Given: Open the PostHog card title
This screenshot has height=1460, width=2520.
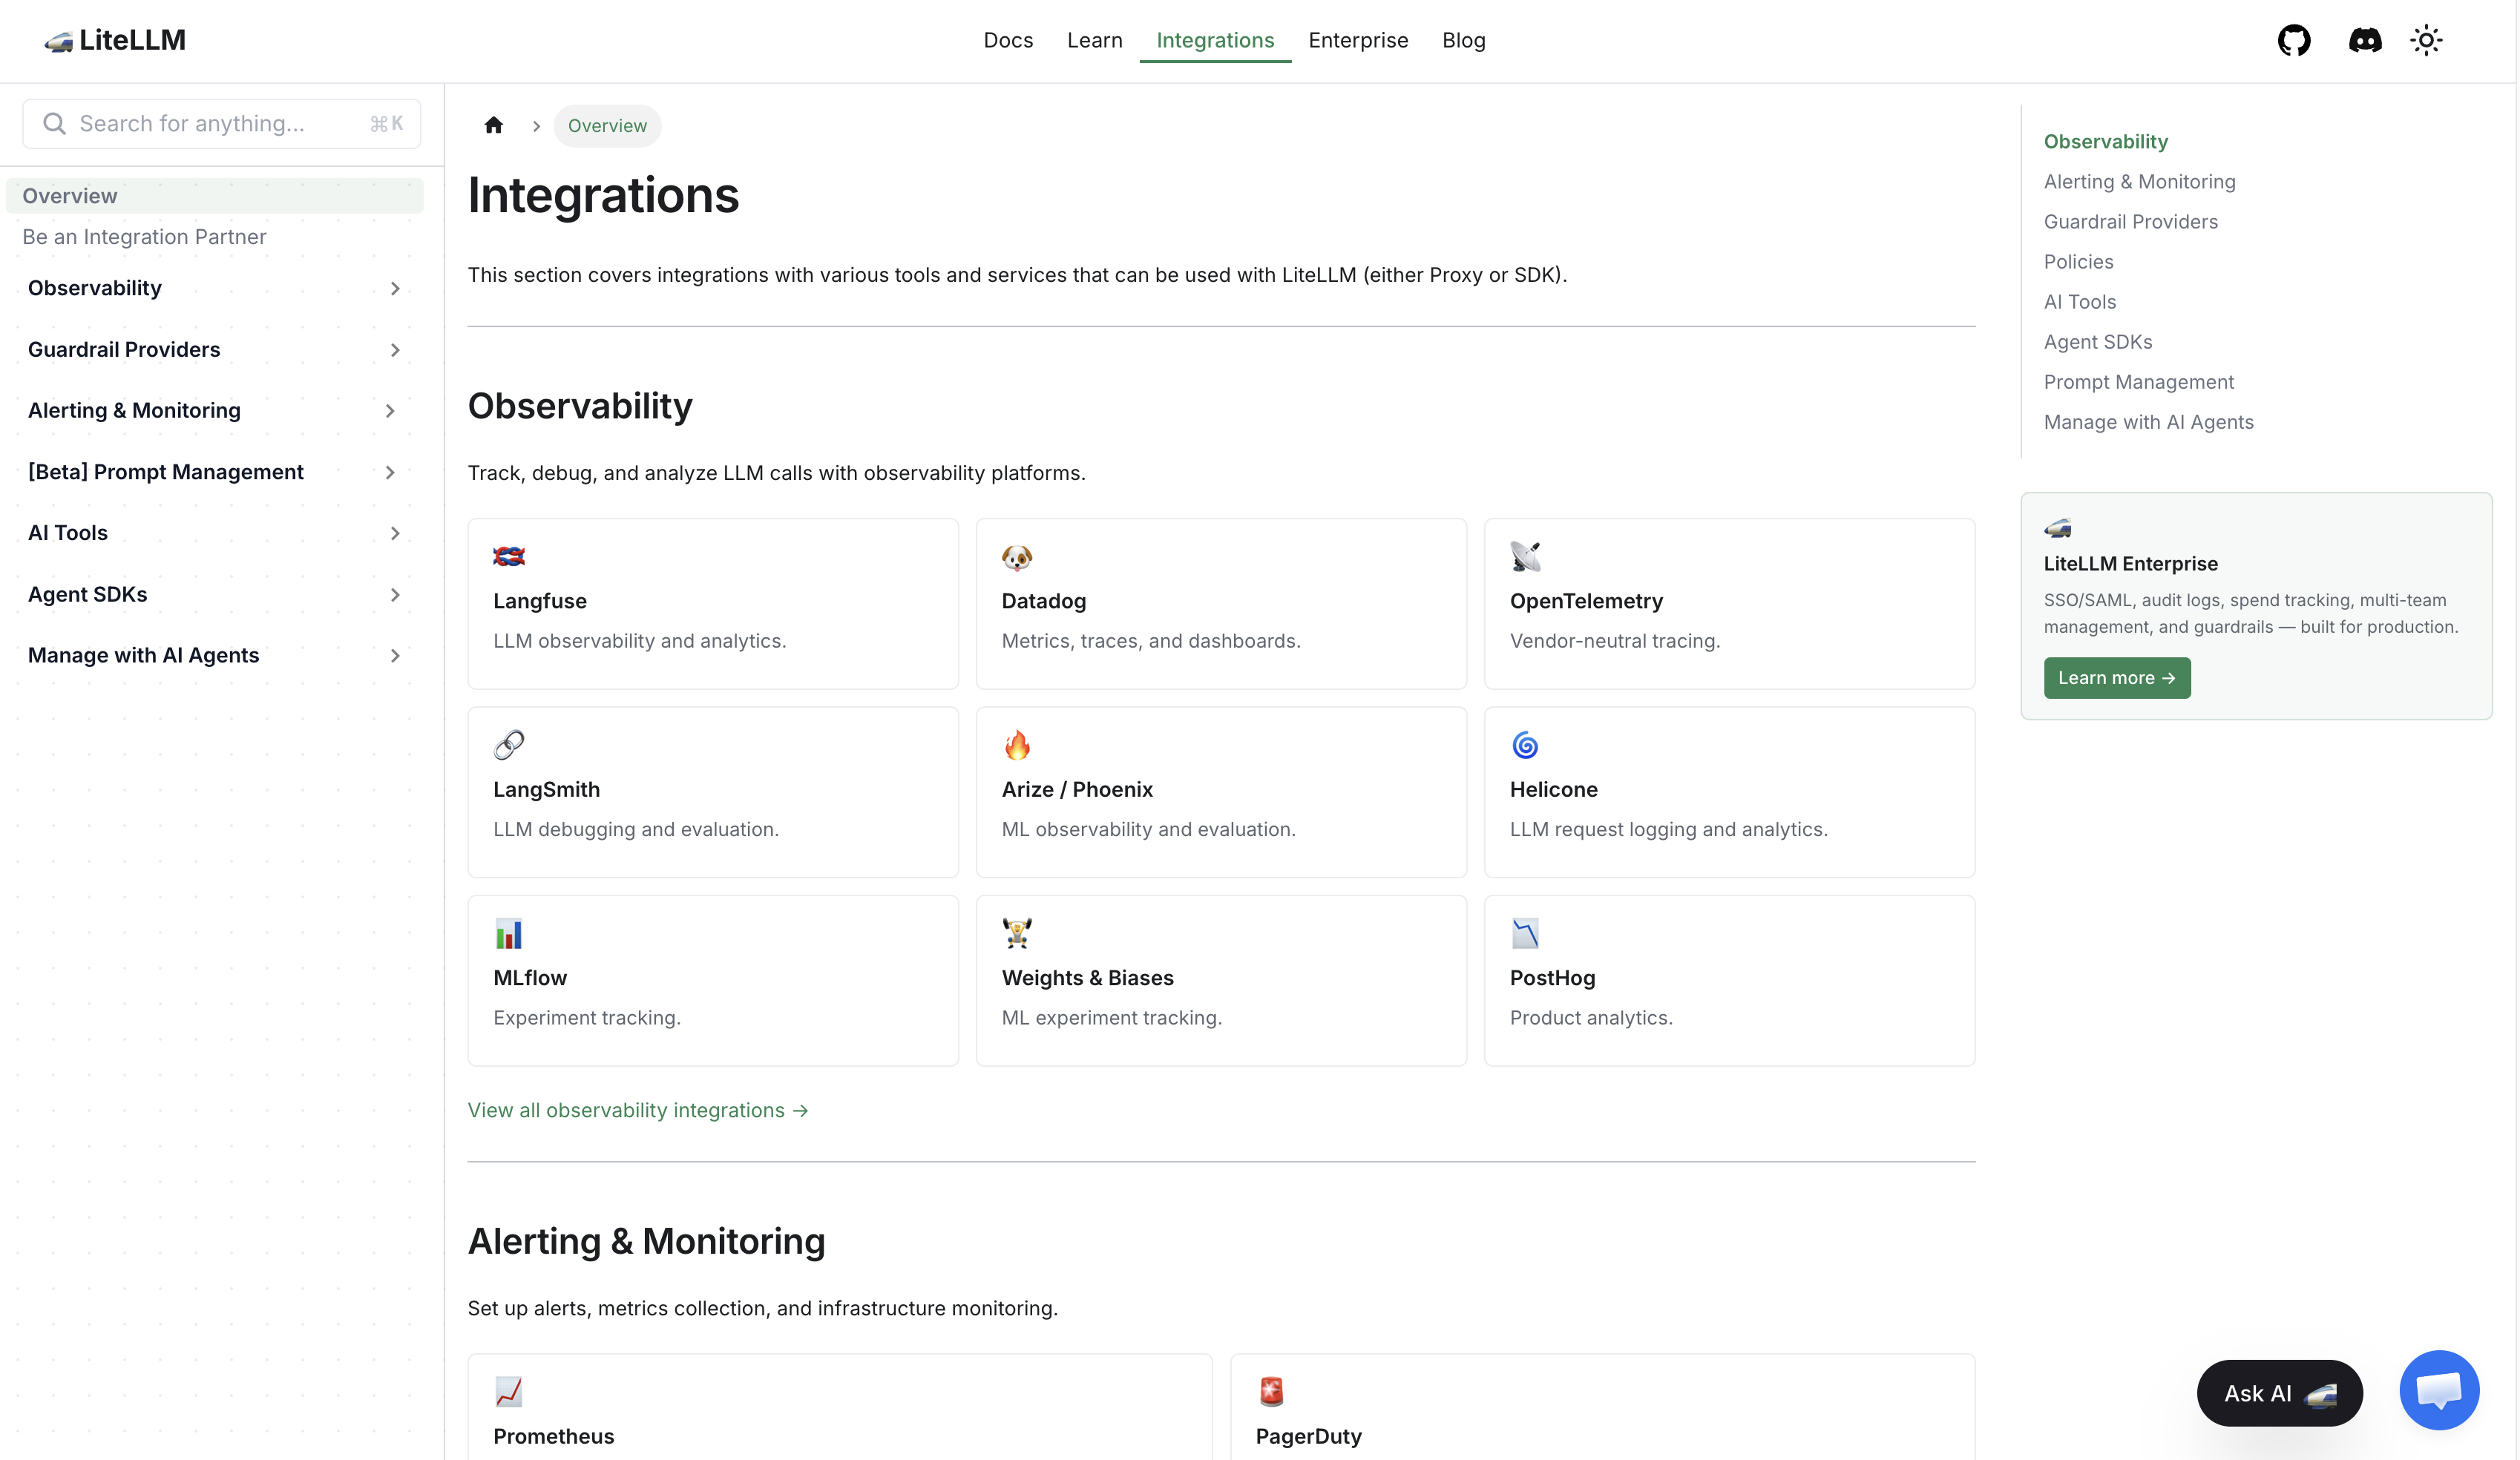Looking at the screenshot, I should [1552, 978].
